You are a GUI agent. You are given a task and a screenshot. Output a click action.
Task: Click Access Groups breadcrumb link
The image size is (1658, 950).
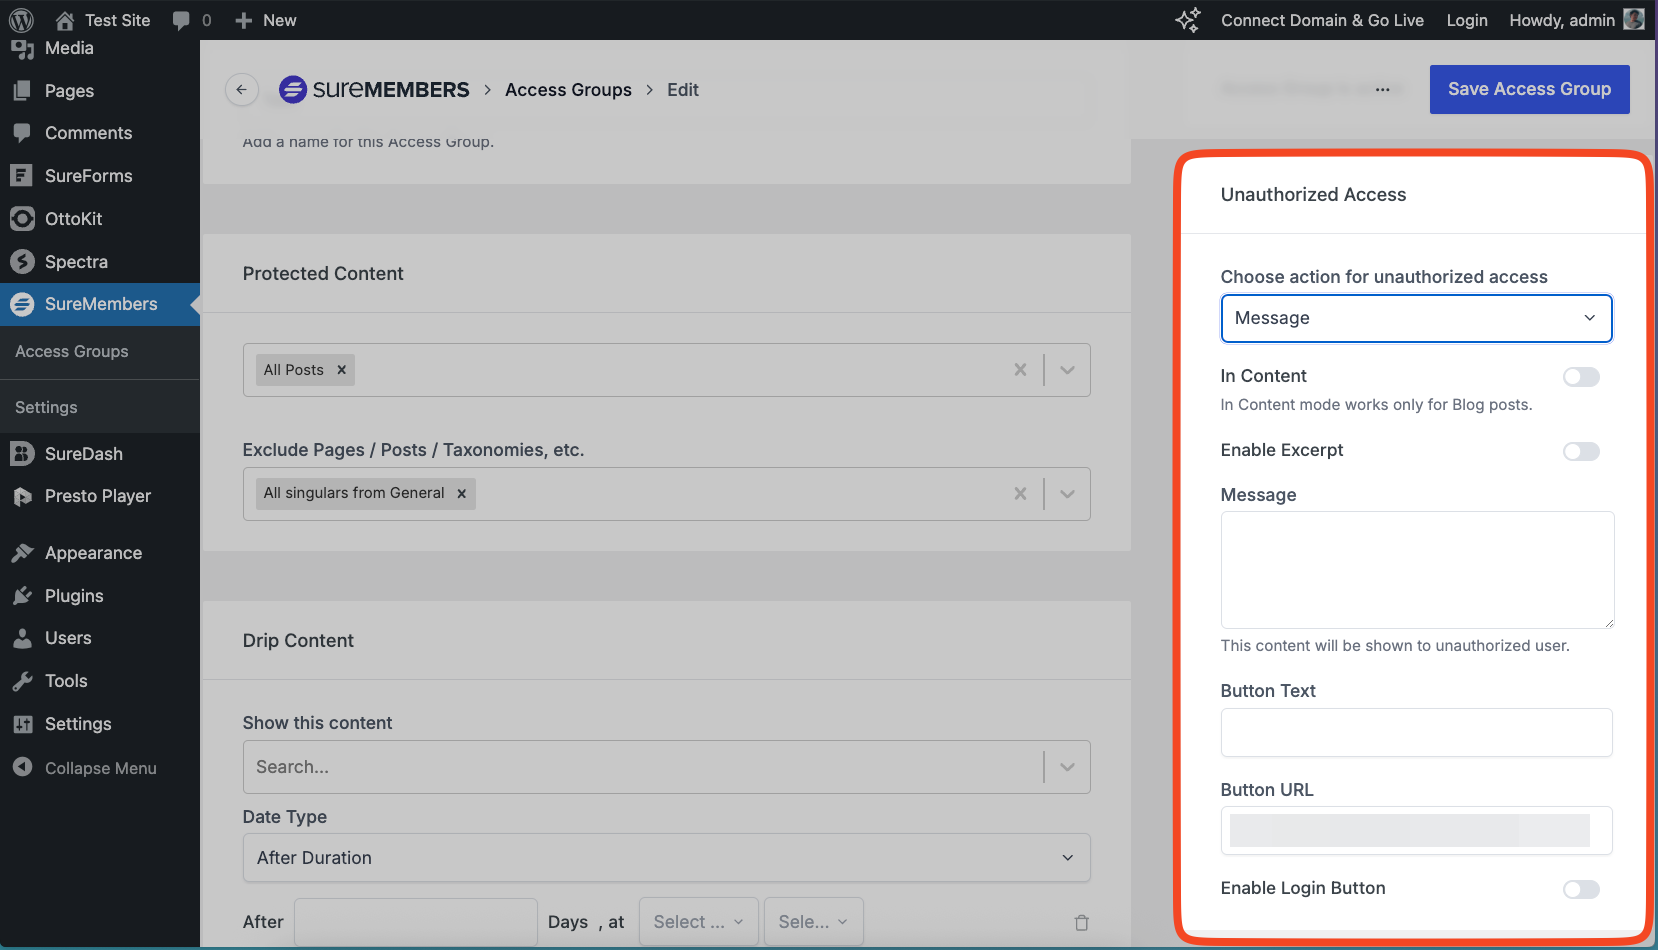point(568,90)
